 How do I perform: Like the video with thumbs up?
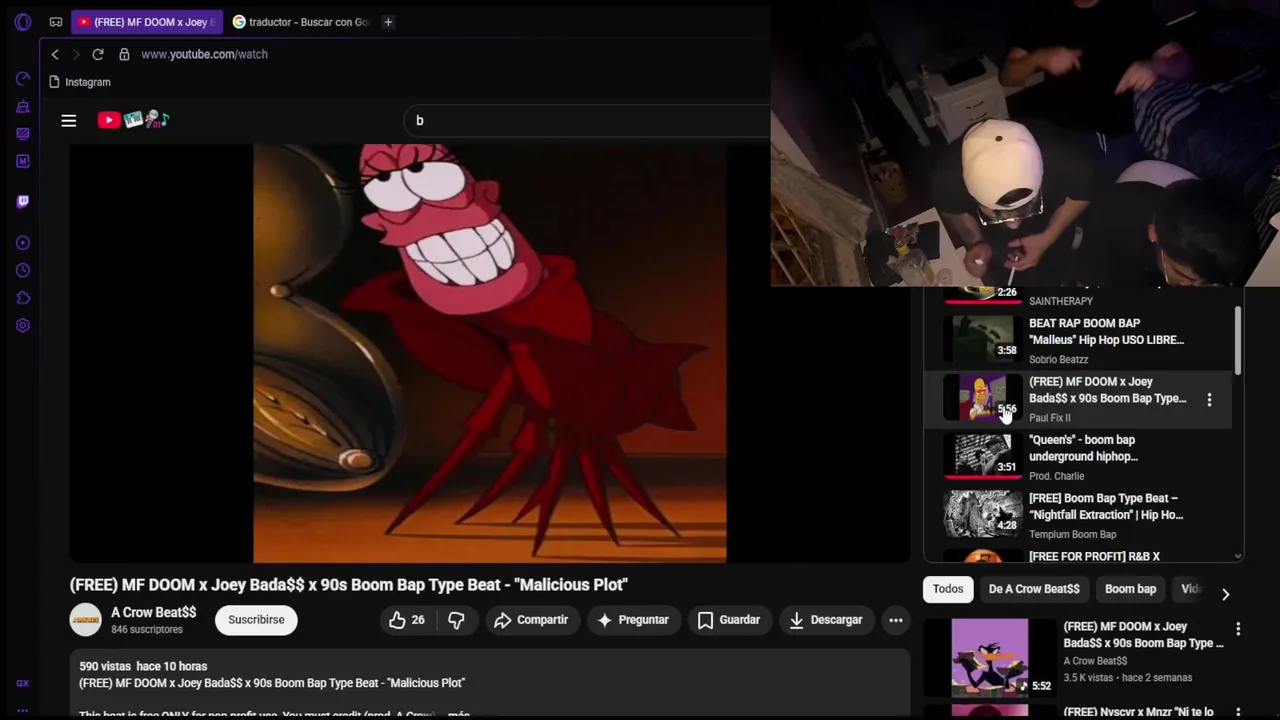[407, 620]
